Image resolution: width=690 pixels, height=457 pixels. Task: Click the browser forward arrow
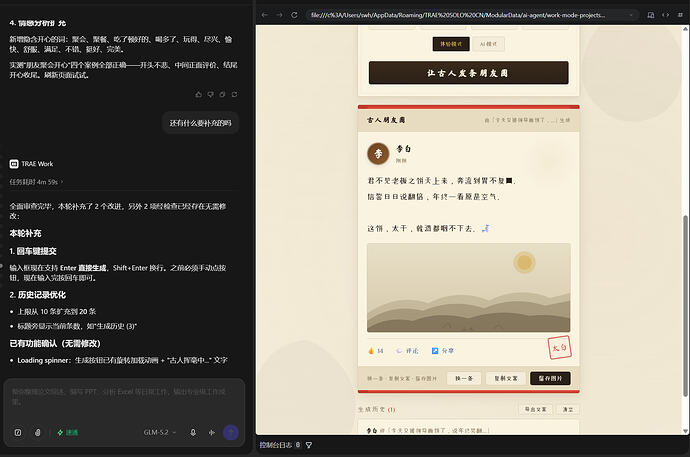(279, 15)
